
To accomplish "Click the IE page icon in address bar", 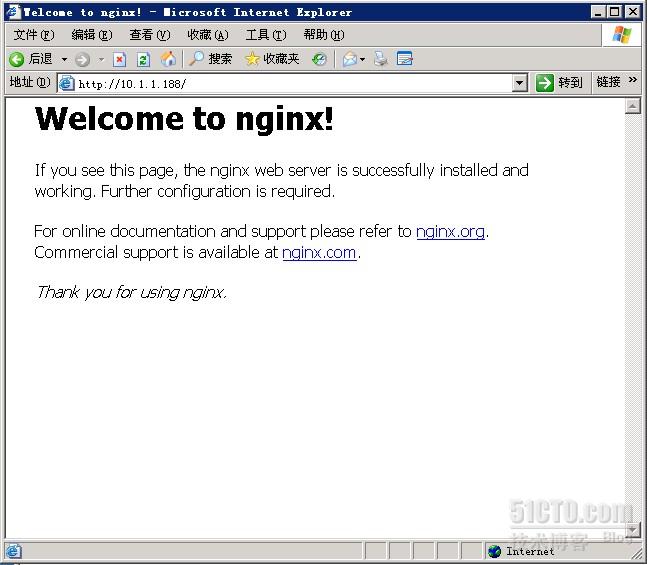I will click(66, 84).
